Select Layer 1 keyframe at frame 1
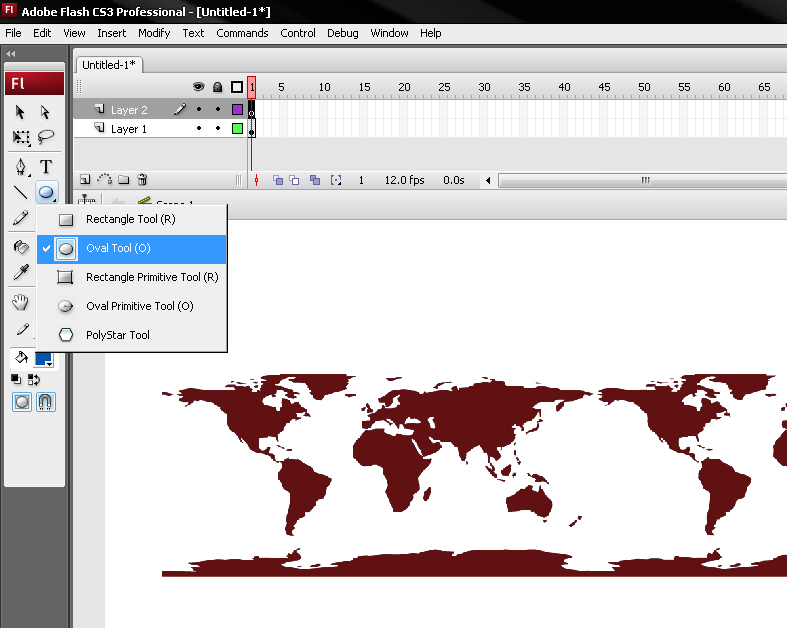The height and width of the screenshot is (628, 787). click(x=251, y=129)
